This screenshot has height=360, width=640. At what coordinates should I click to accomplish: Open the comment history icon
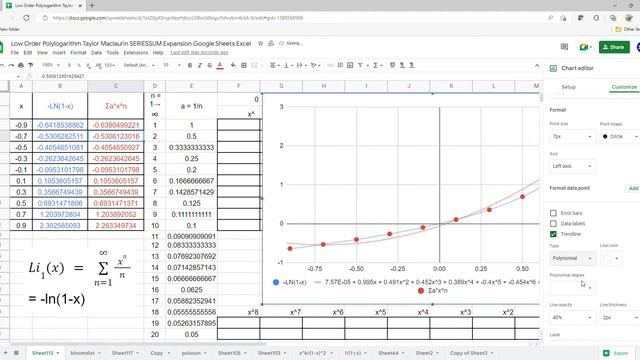(564, 47)
